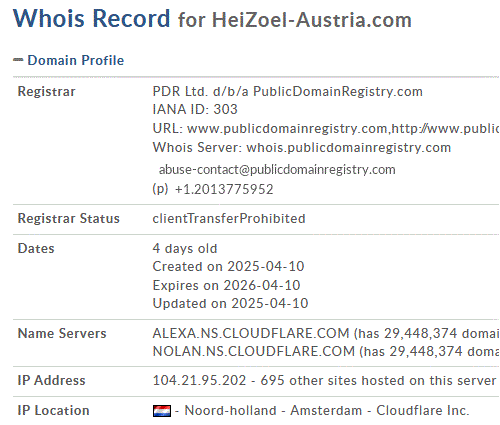500x425 pixels.
Task: Open ALEXA.NS.CLOUDFLARE.COM name server entry
Action: tap(251, 333)
